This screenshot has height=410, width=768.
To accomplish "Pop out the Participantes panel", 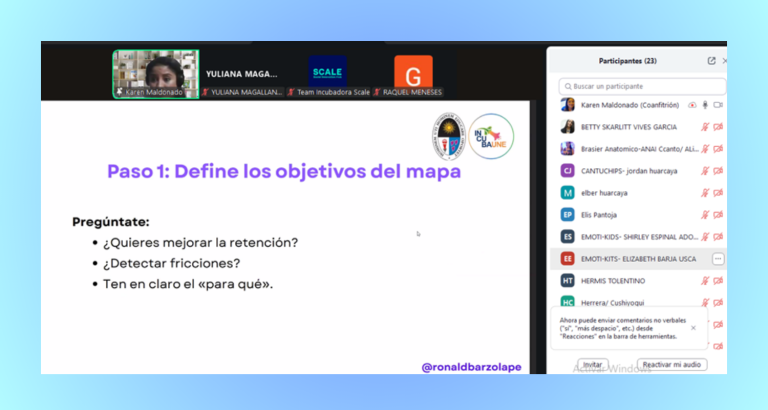I will pos(711,61).
